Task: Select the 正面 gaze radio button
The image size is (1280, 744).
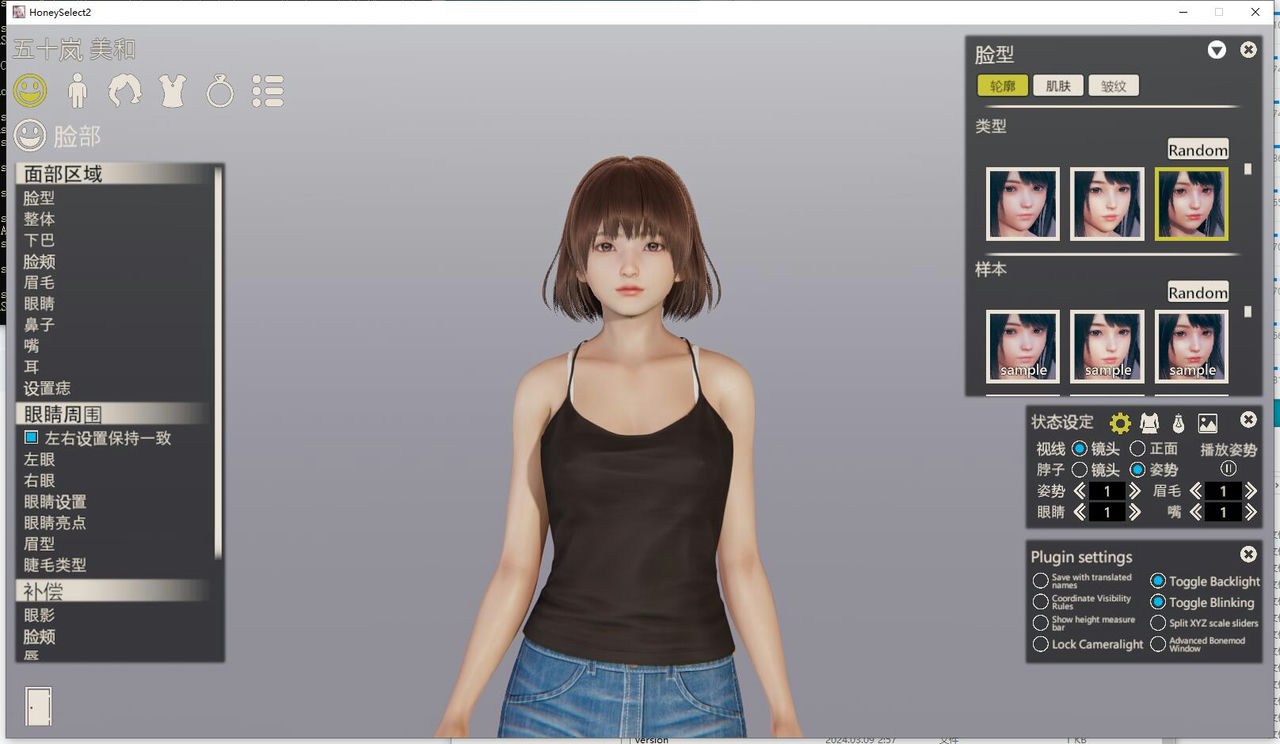Action: click(1138, 448)
